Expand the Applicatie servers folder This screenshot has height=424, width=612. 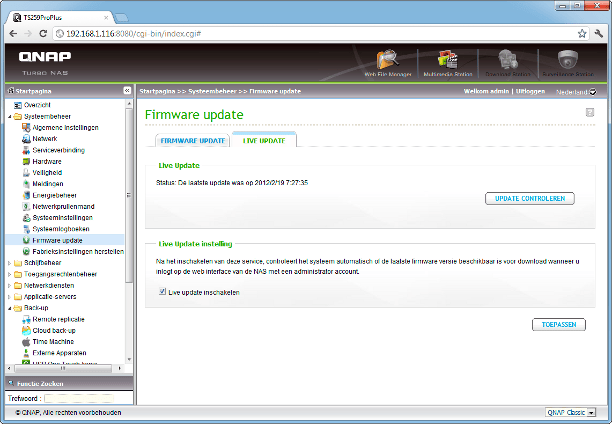(x=10, y=297)
